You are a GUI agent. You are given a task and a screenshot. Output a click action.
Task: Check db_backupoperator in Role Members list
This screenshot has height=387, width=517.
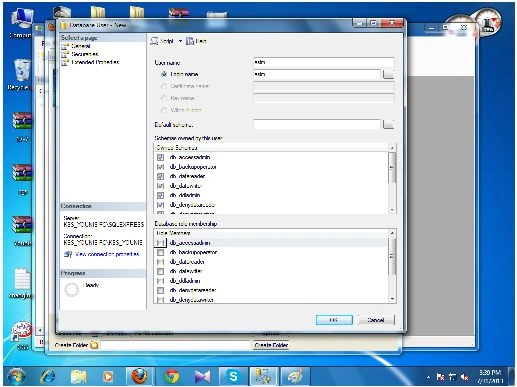click(x=160, y=252)
